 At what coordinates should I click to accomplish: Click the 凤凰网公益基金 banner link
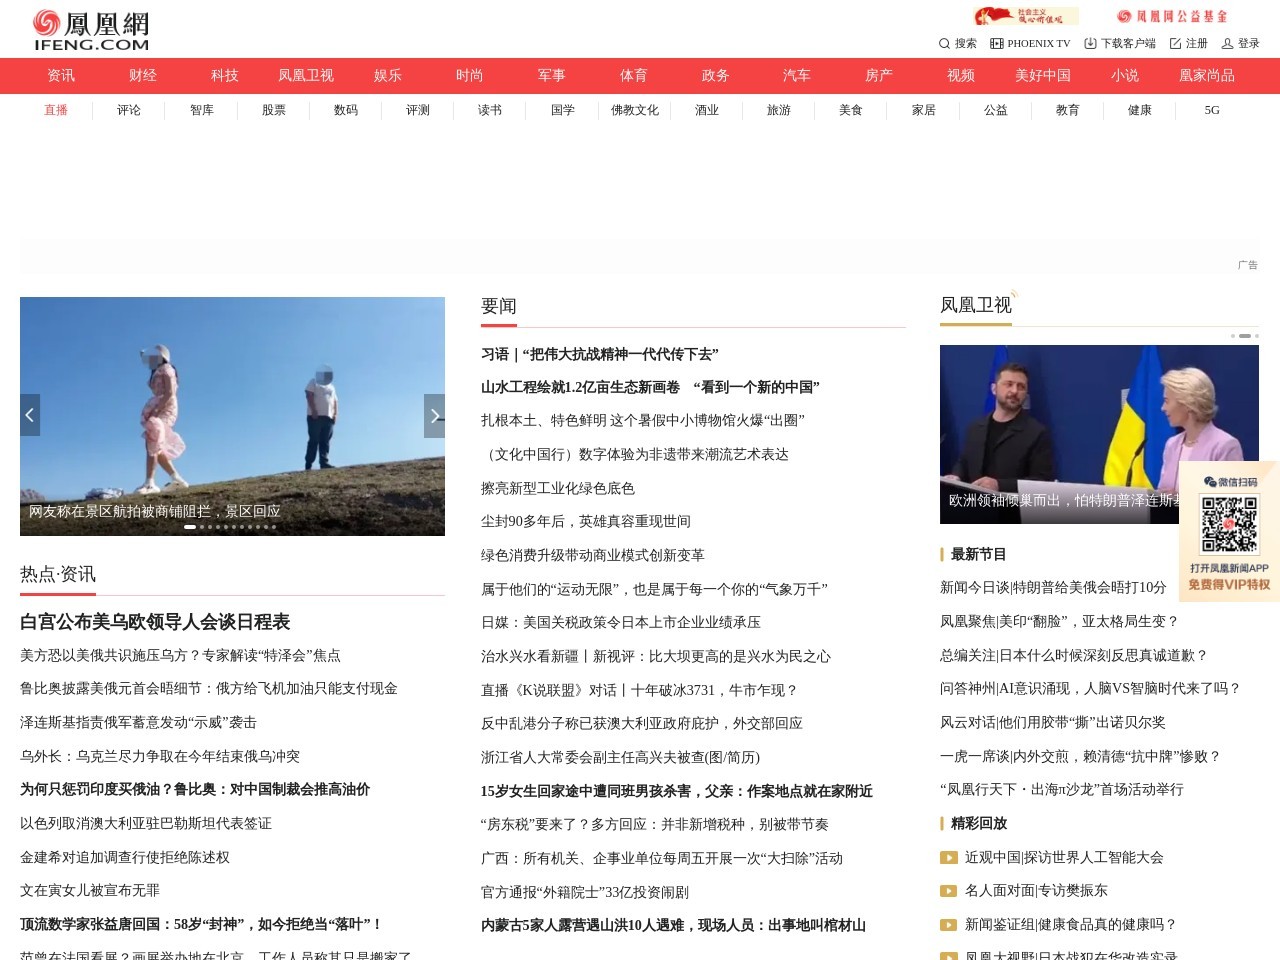tap(1171, 16)
